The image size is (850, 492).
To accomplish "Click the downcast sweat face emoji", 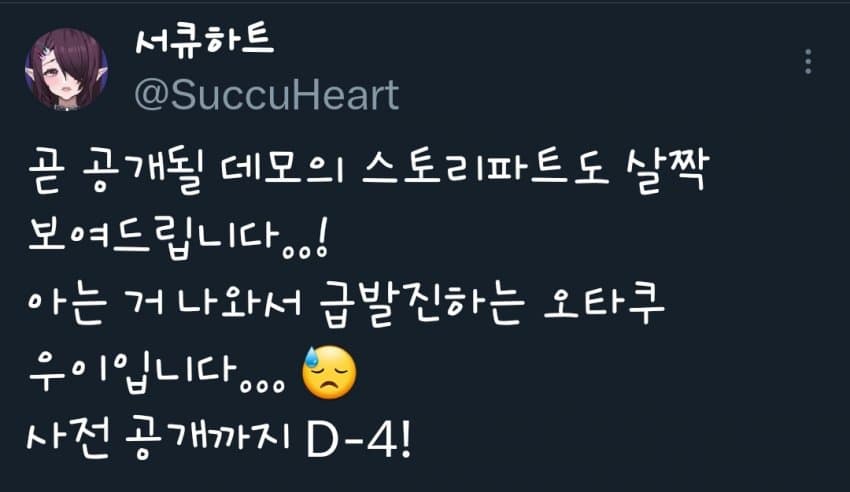I will (329, 372).
